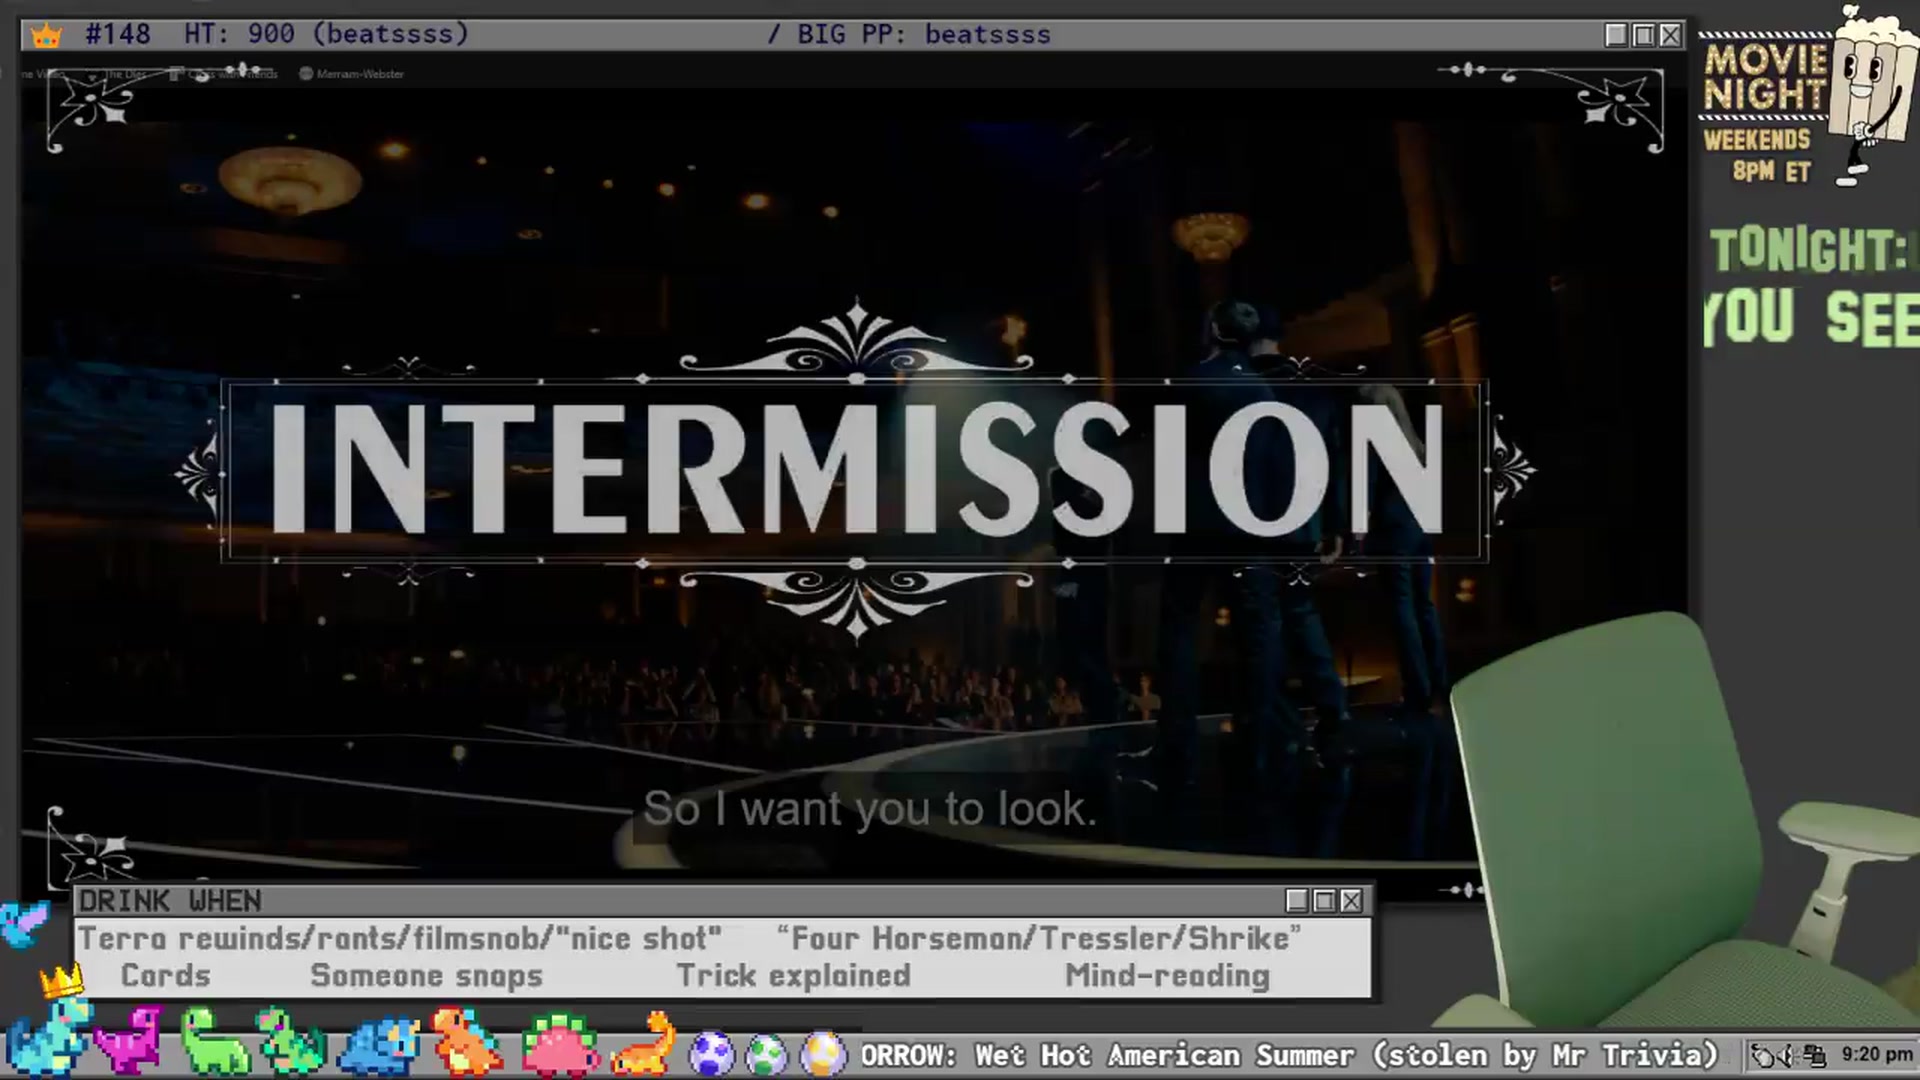The width and height of the screenshot is (1920, 1080).
Task: Click the 'DRINK WHEN' window title
Action: tap(170, 901)
